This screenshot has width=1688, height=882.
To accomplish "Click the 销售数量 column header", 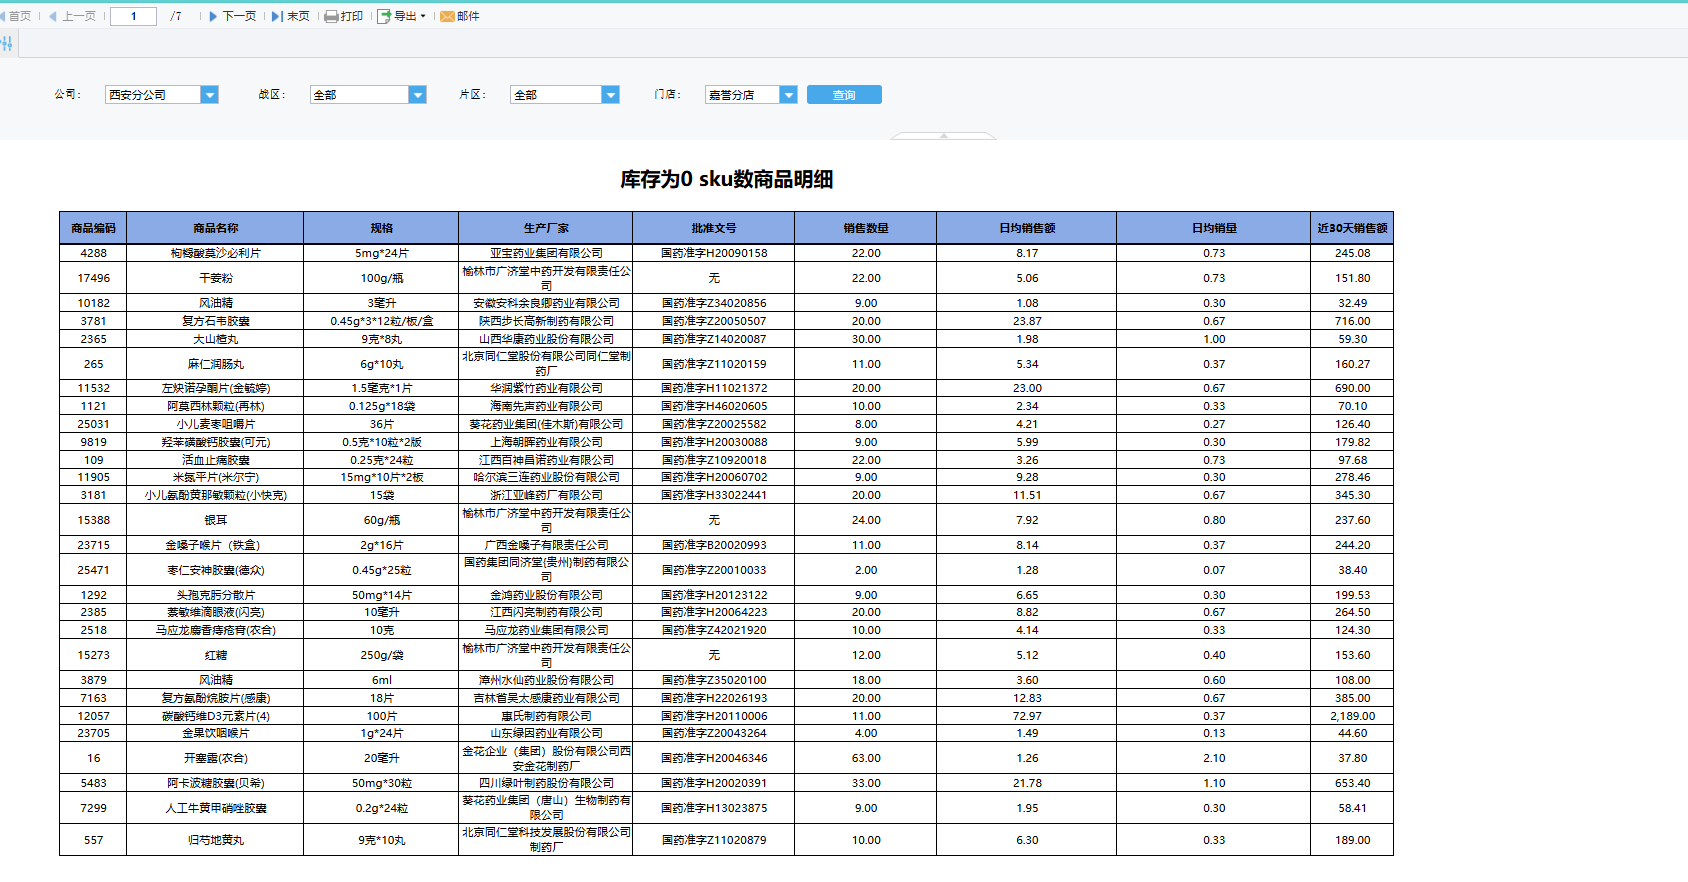I will (x=865, y=228).
